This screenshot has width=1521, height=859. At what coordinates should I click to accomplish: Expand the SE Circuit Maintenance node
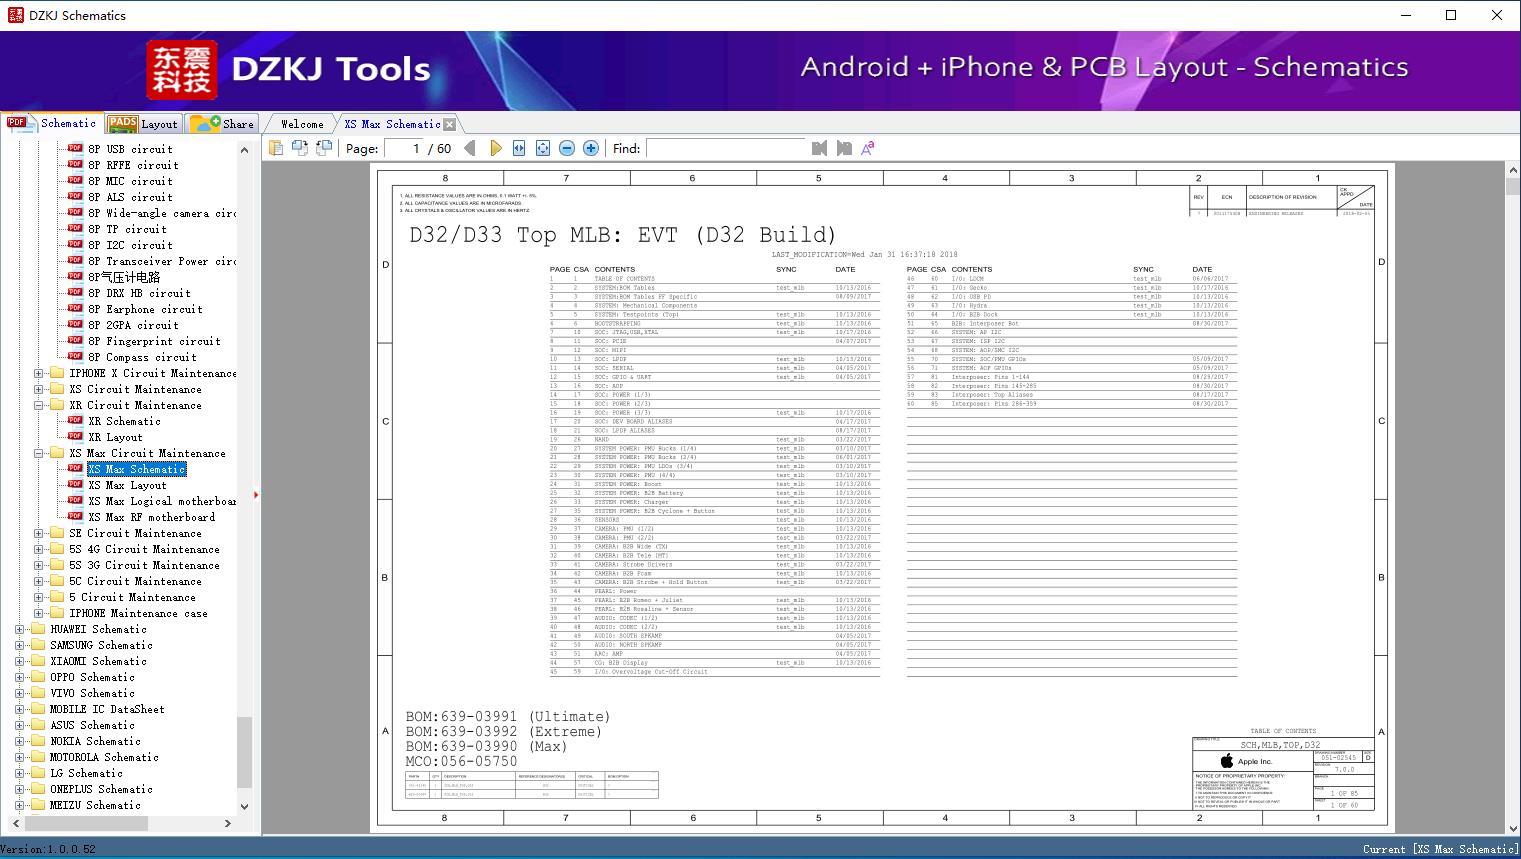(x=39, y=533)
